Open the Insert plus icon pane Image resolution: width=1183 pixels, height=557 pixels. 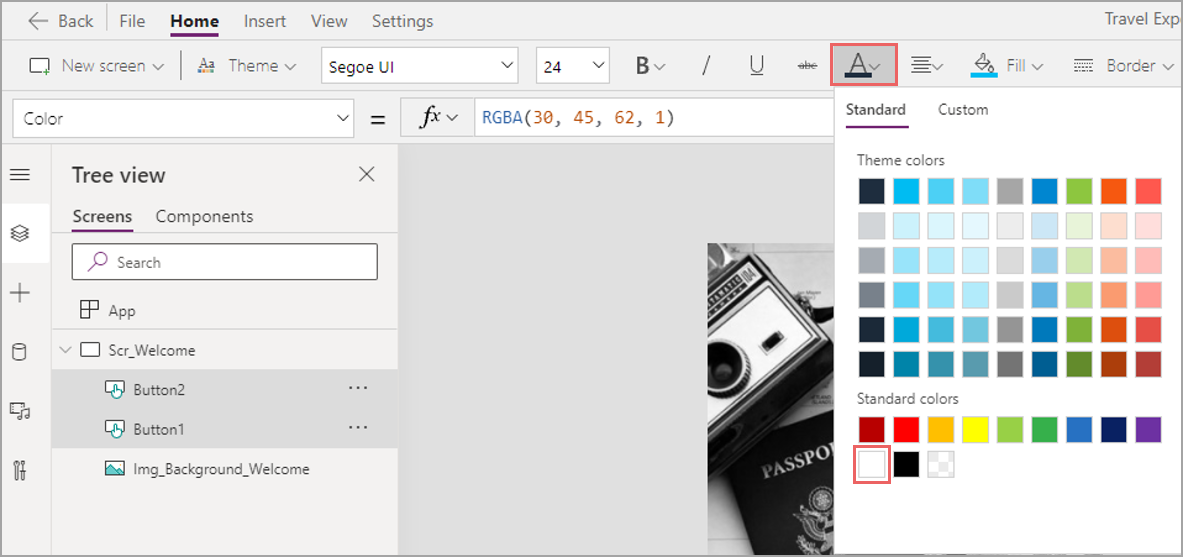pos(20,294)
